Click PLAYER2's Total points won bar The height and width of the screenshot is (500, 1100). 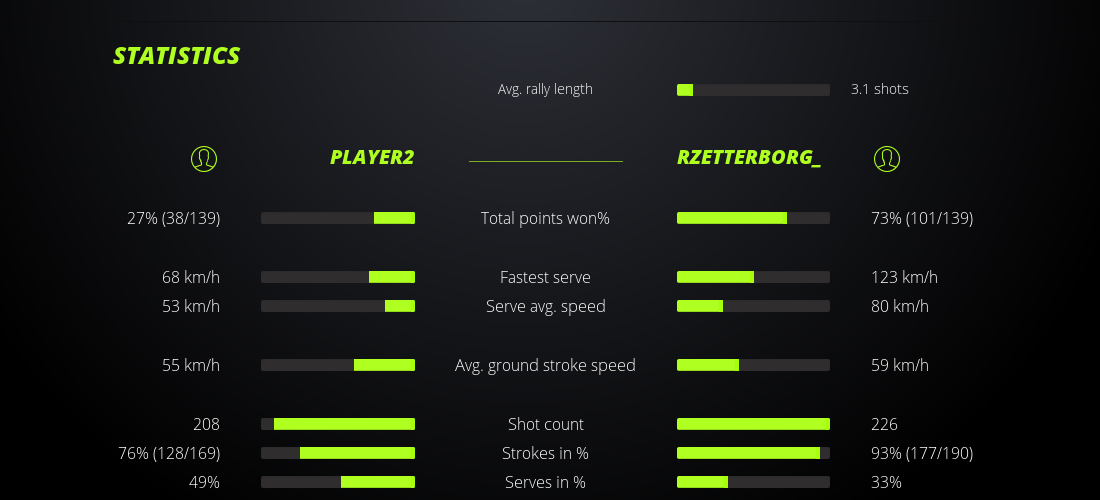point(338,218)
